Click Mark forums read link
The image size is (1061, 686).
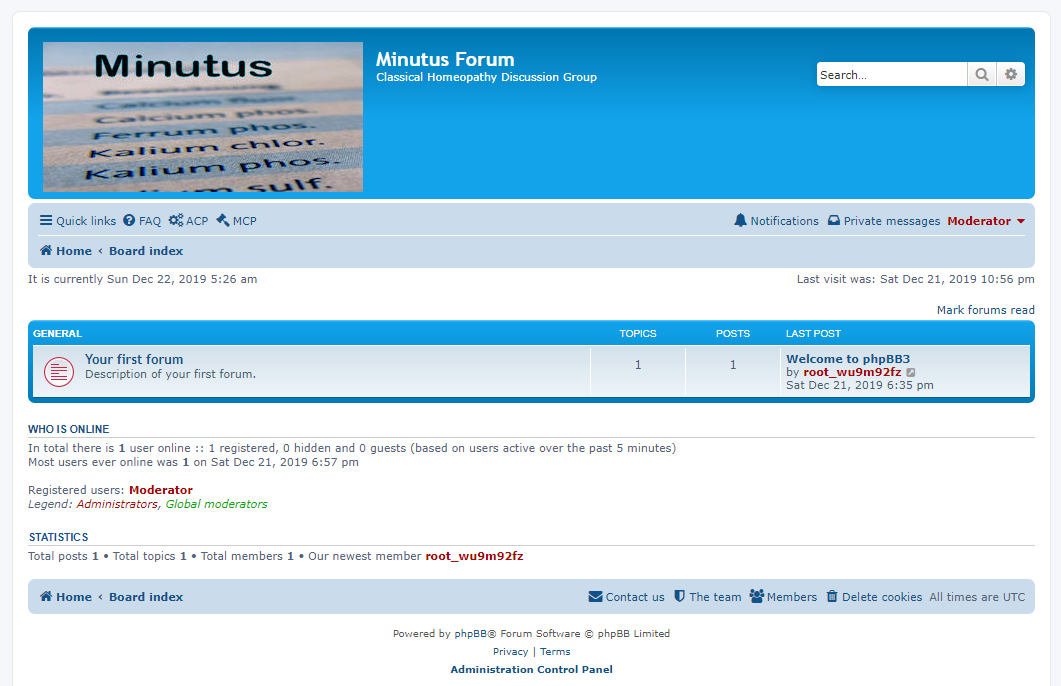pyautogui.click(x=985, y=310)
